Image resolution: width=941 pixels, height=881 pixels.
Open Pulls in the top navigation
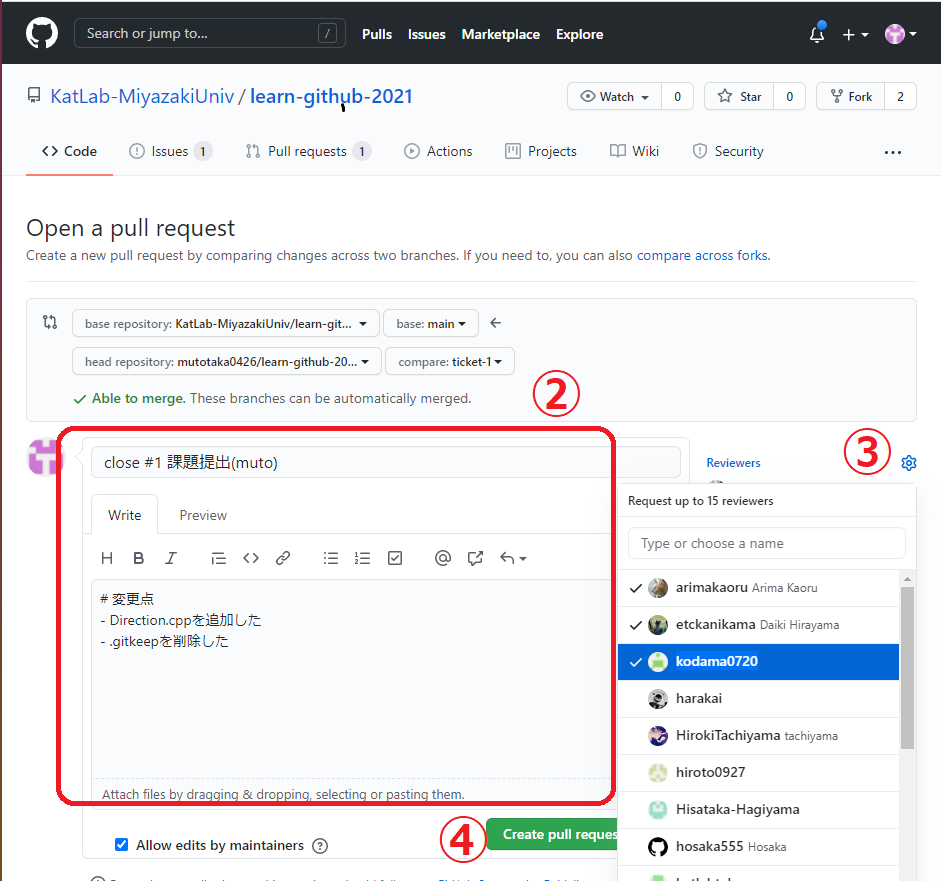[377, 34]
